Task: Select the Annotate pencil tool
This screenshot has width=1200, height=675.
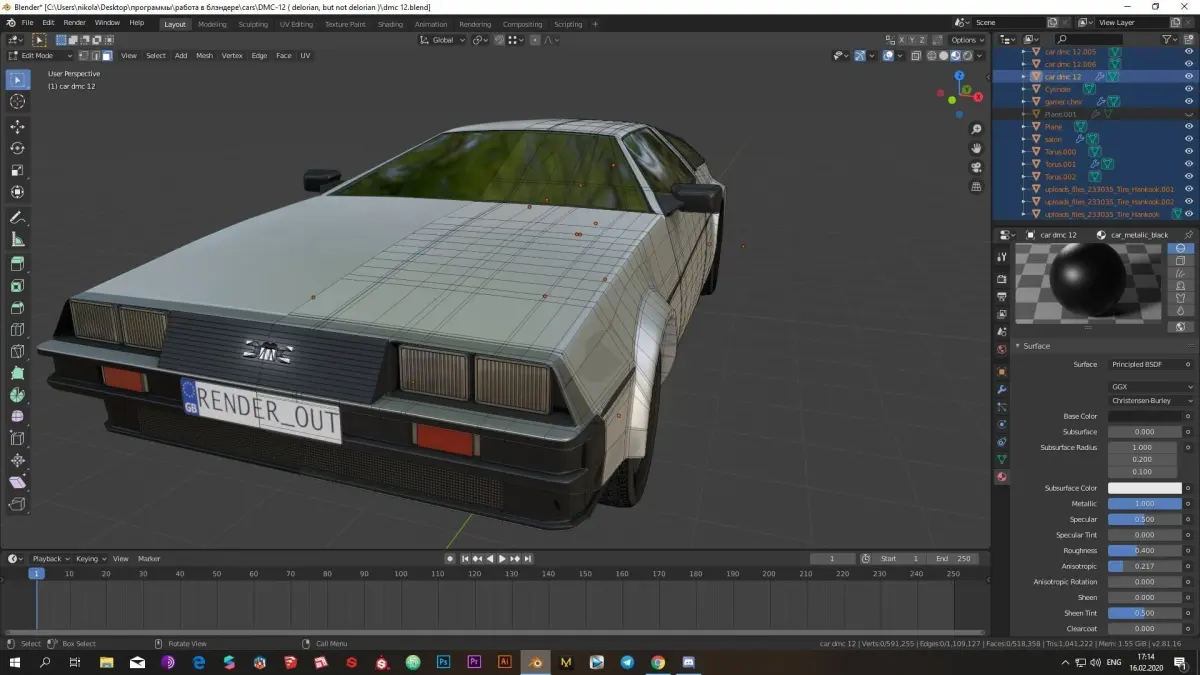Action: pyautogui.click(x=17, y=218)
